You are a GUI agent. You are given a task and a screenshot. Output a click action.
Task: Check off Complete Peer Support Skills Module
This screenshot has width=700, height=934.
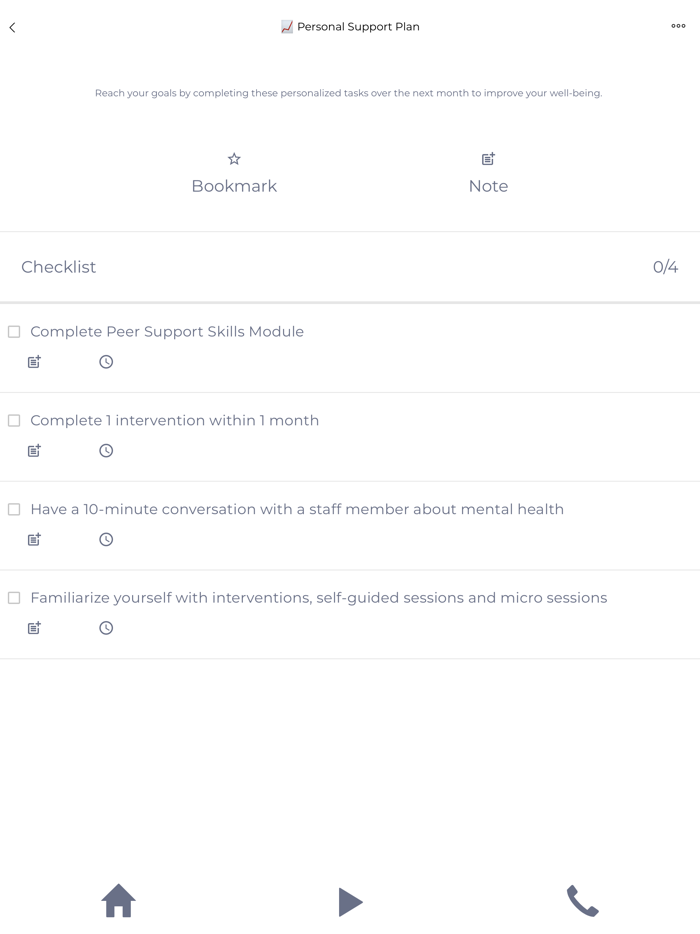point(14,331)
